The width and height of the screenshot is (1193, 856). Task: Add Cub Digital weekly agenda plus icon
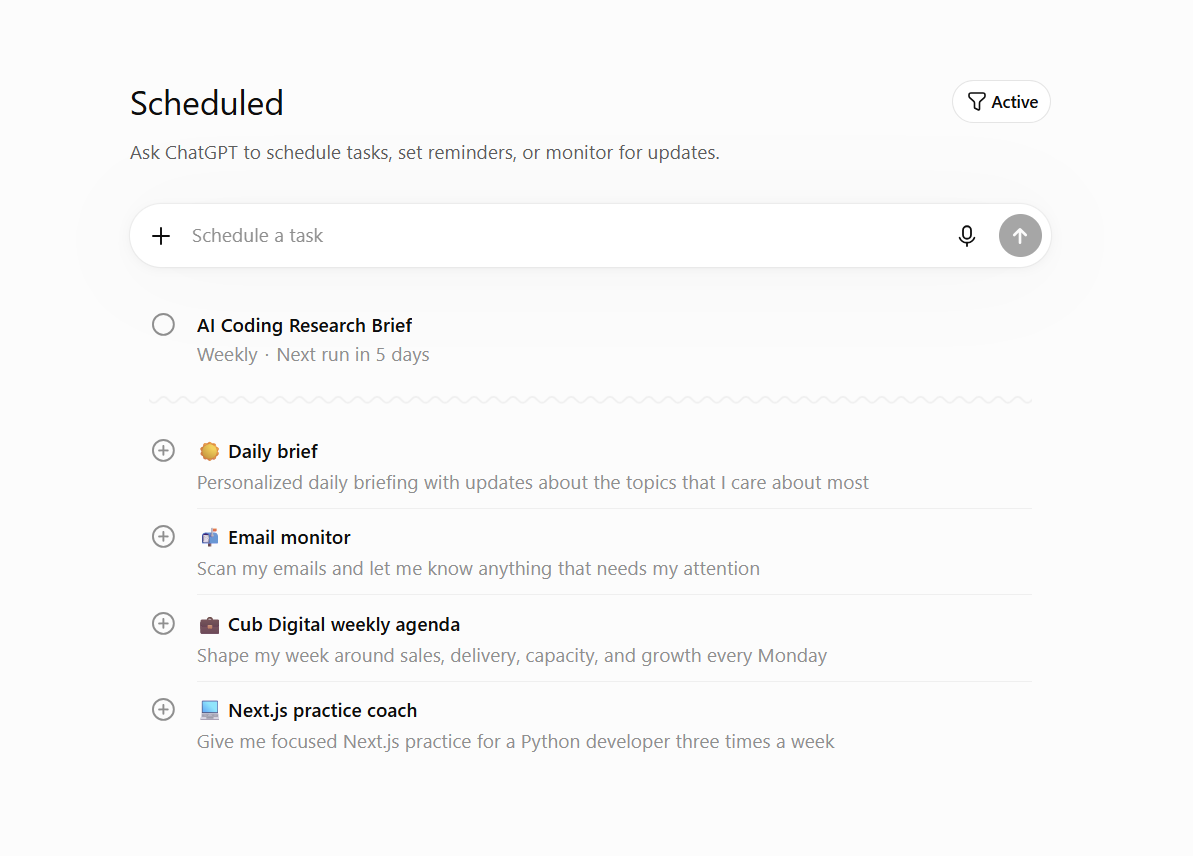[163, 623]
